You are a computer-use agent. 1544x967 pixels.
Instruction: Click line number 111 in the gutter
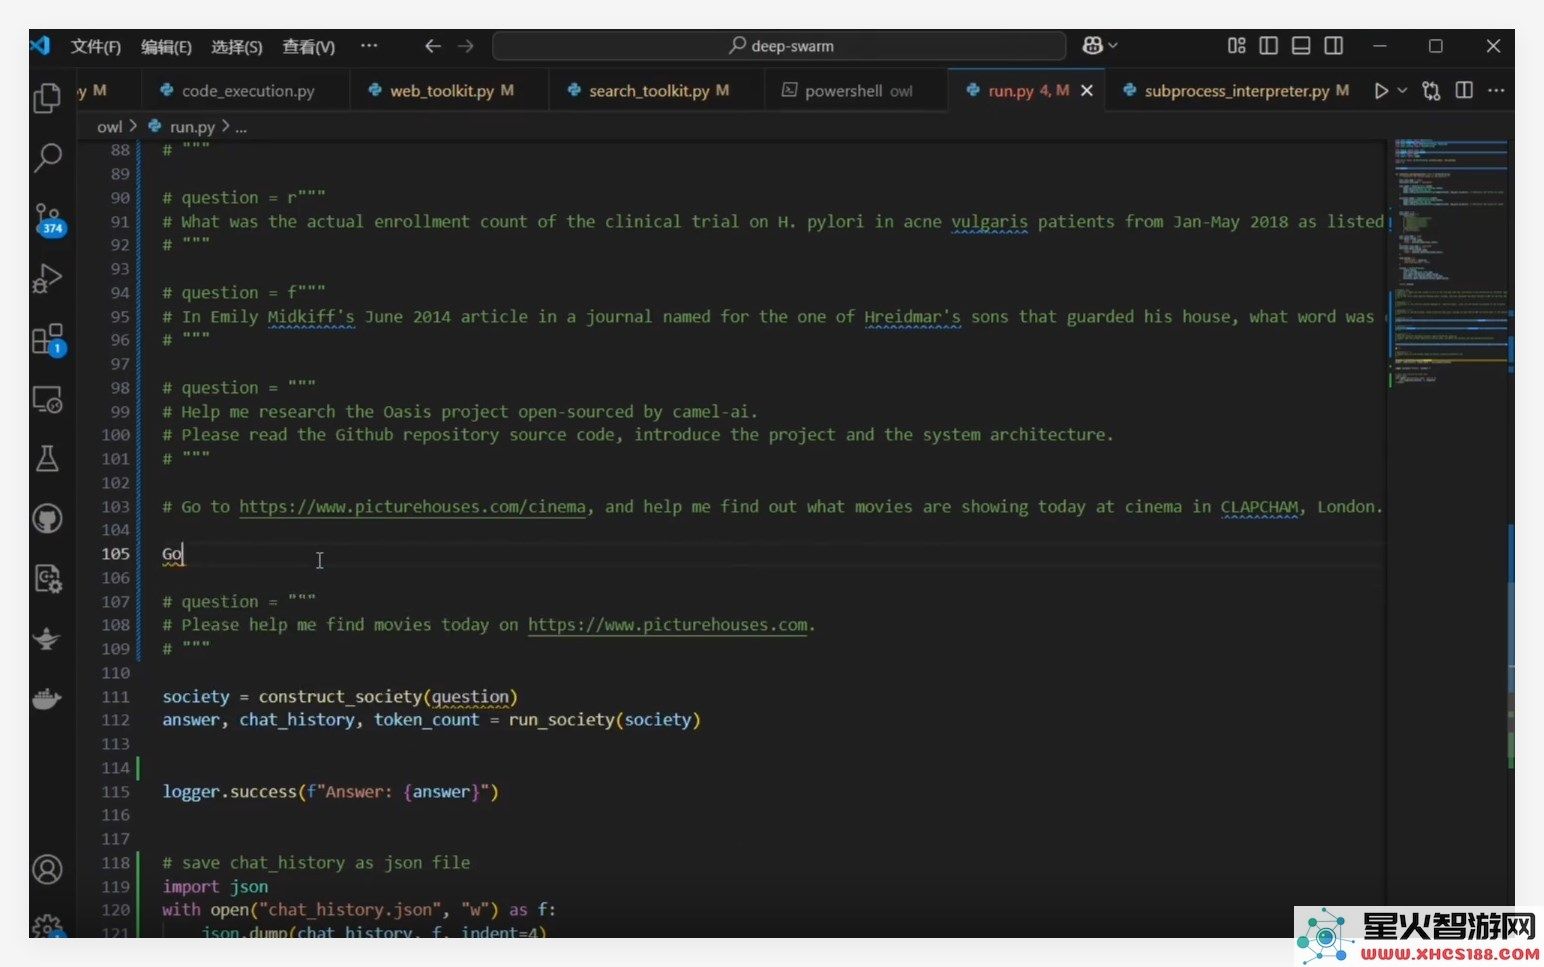(x=116, y=697)
